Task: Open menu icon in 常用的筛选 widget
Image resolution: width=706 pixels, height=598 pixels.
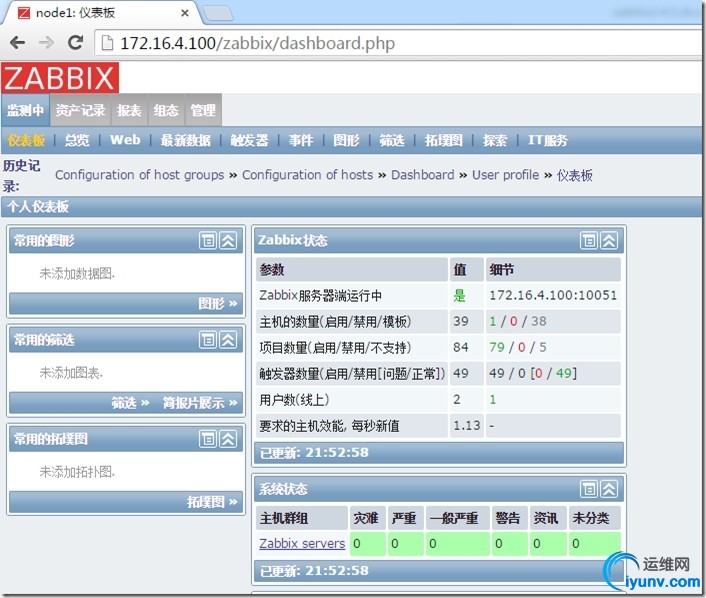Action: pyautogui.click(x=208, y=340)
